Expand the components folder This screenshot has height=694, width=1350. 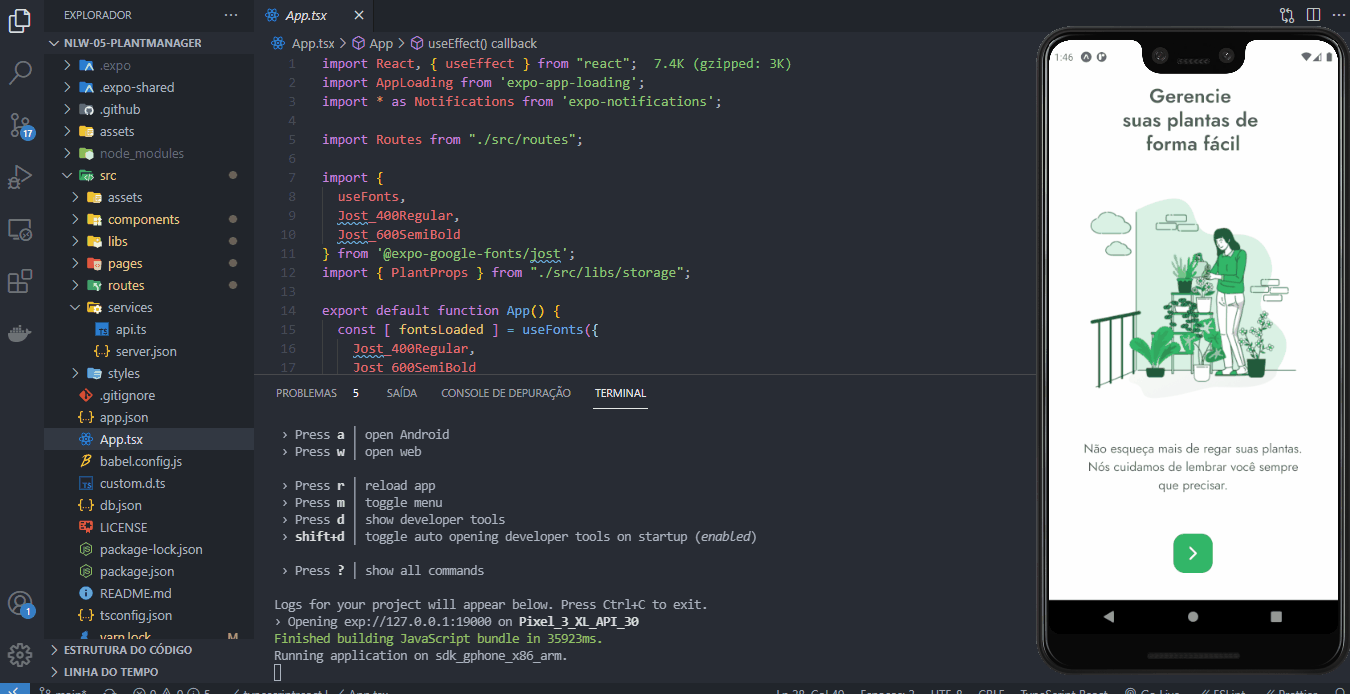coord(149,219)
